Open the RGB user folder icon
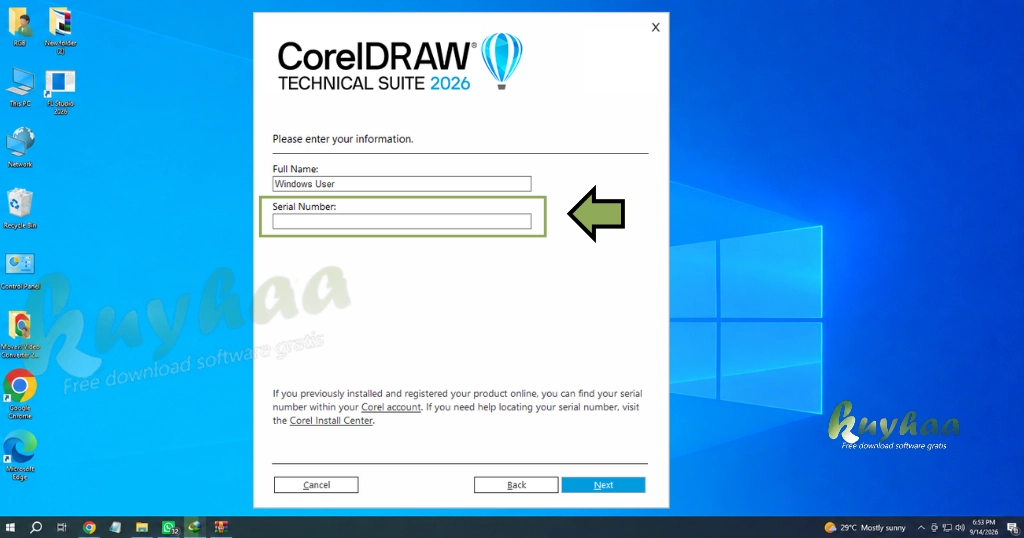Screen dimensions: 1024x538 click(x=20, y=27)
